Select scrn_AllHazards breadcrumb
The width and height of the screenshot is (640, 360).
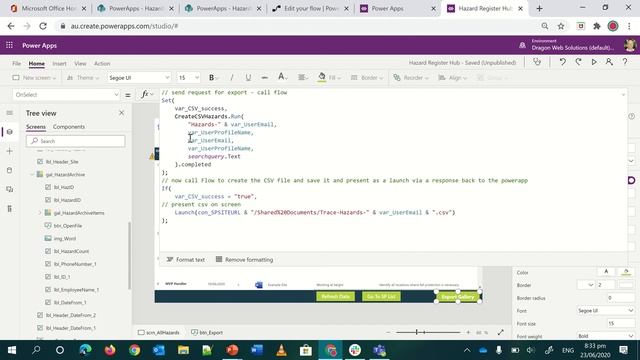click(x=158, y=333)
